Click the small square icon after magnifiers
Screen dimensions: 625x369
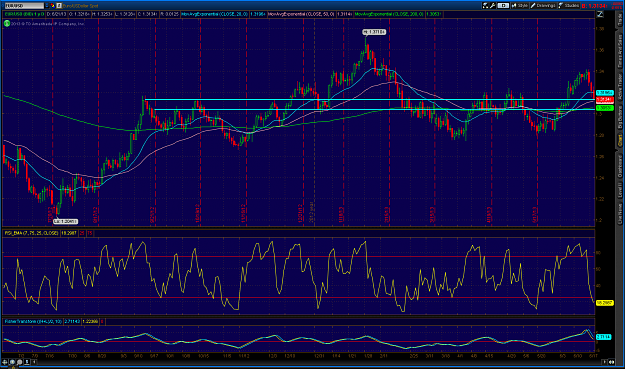[27, 362]
